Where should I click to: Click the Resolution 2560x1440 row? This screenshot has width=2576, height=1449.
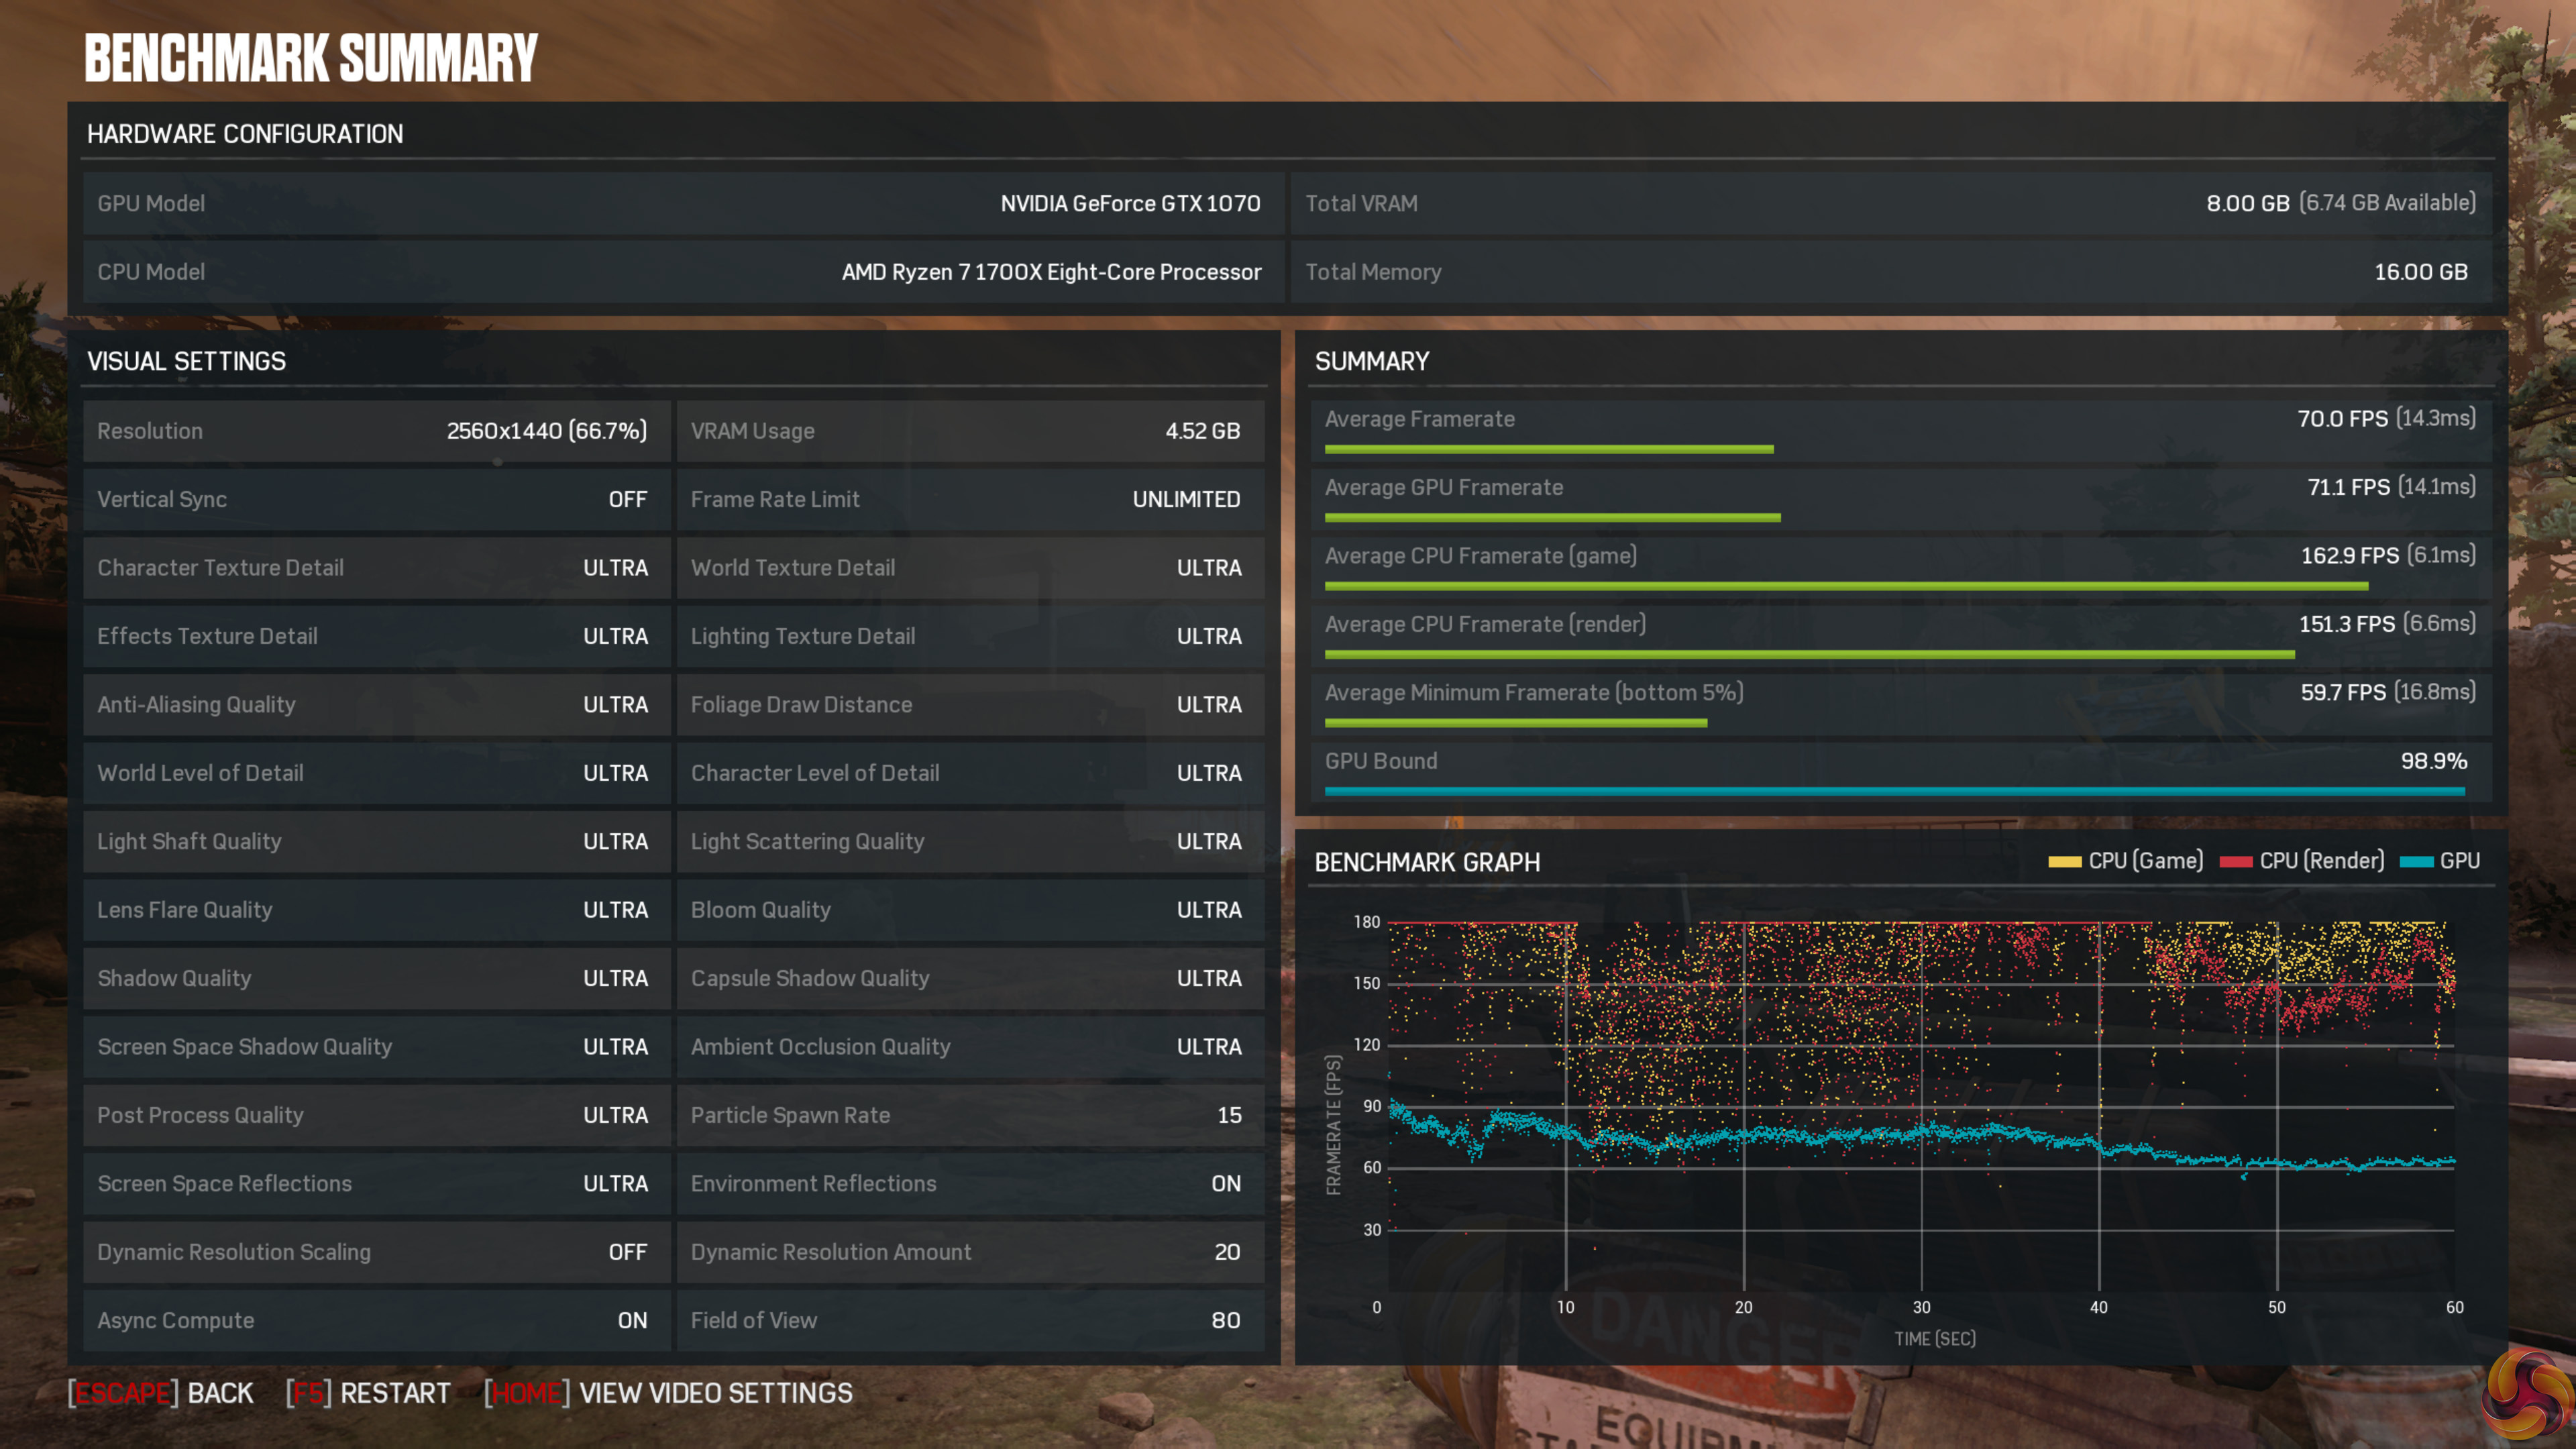click(375, 431)
